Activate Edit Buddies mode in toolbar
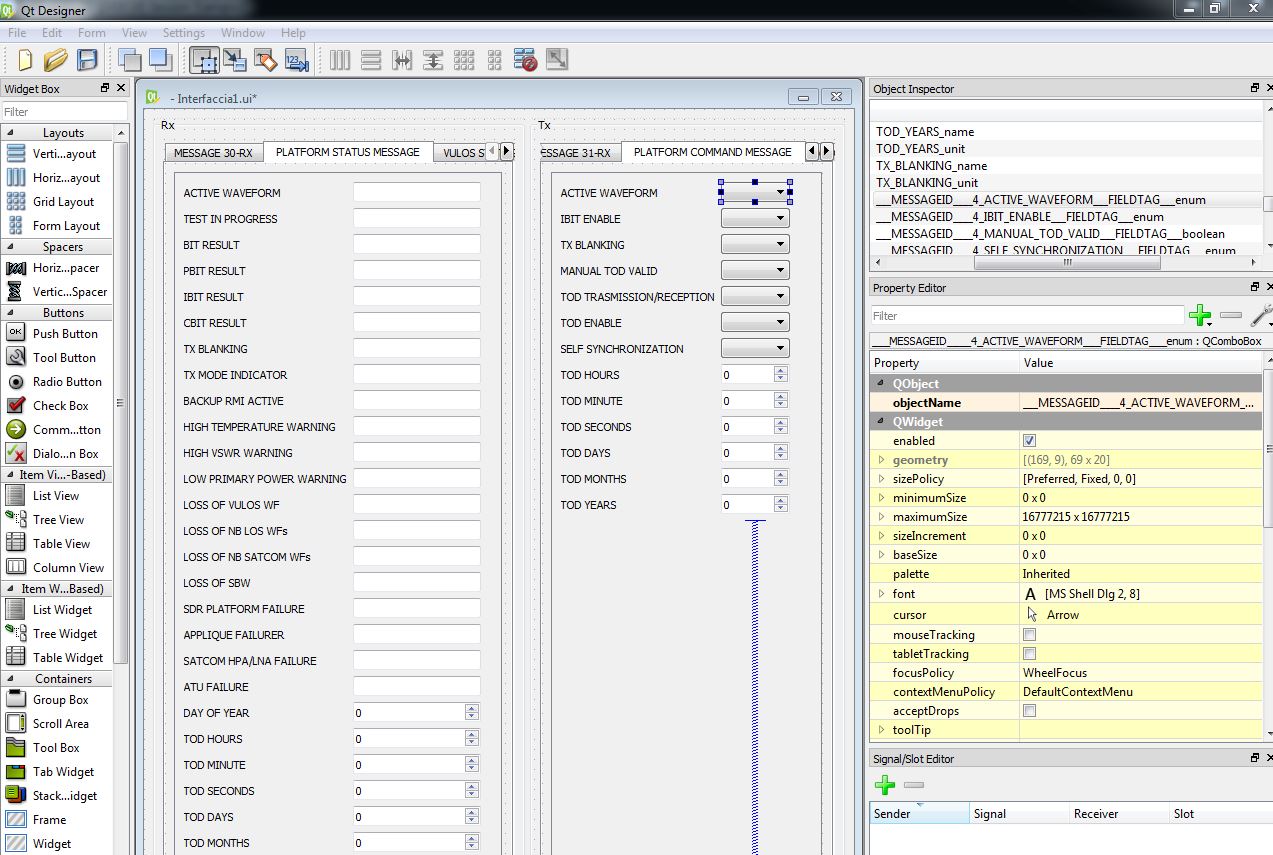 pyautogui.click(x=265, y=60)
